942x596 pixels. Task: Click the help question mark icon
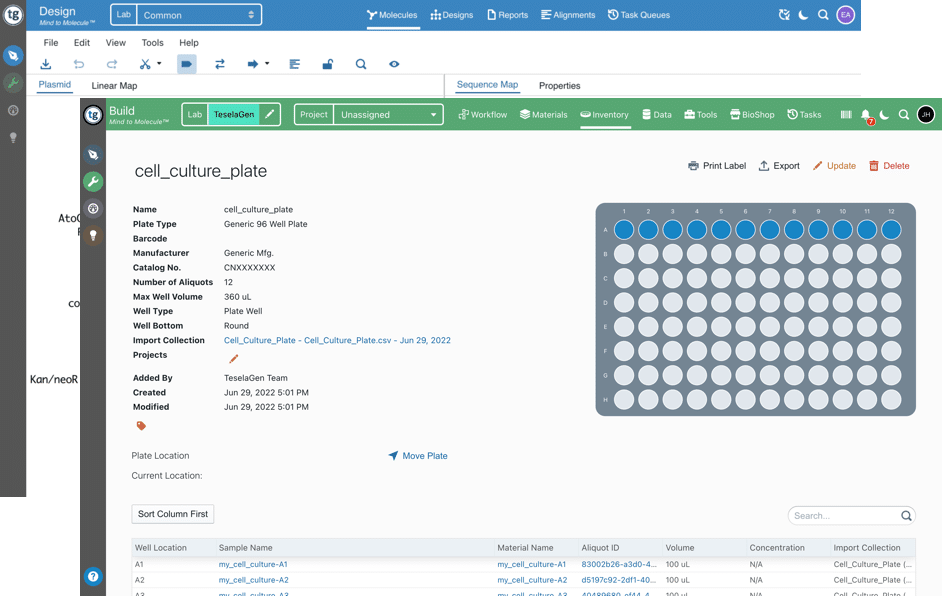click(93, 576)
